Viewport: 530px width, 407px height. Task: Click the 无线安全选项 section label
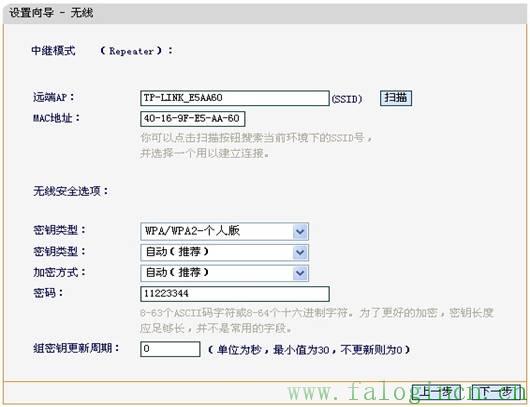(x=71, y=191)
